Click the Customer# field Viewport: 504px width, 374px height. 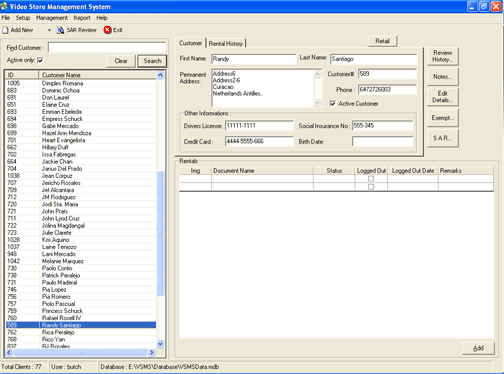387,74
